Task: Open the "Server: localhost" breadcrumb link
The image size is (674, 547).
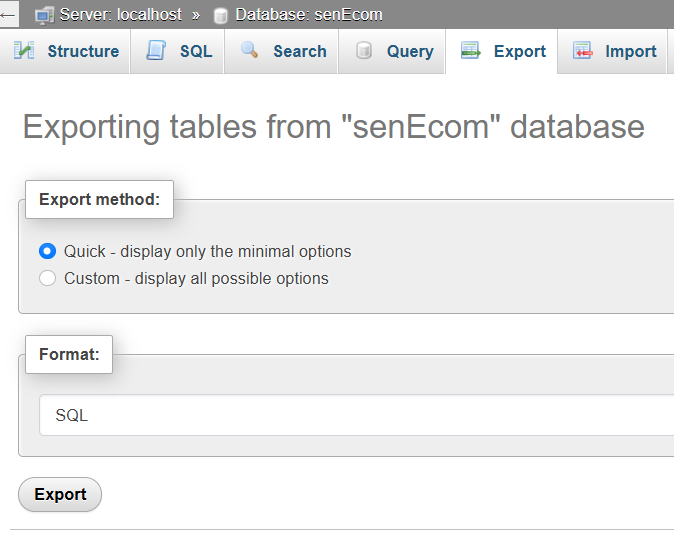Action: pos(121,15)
